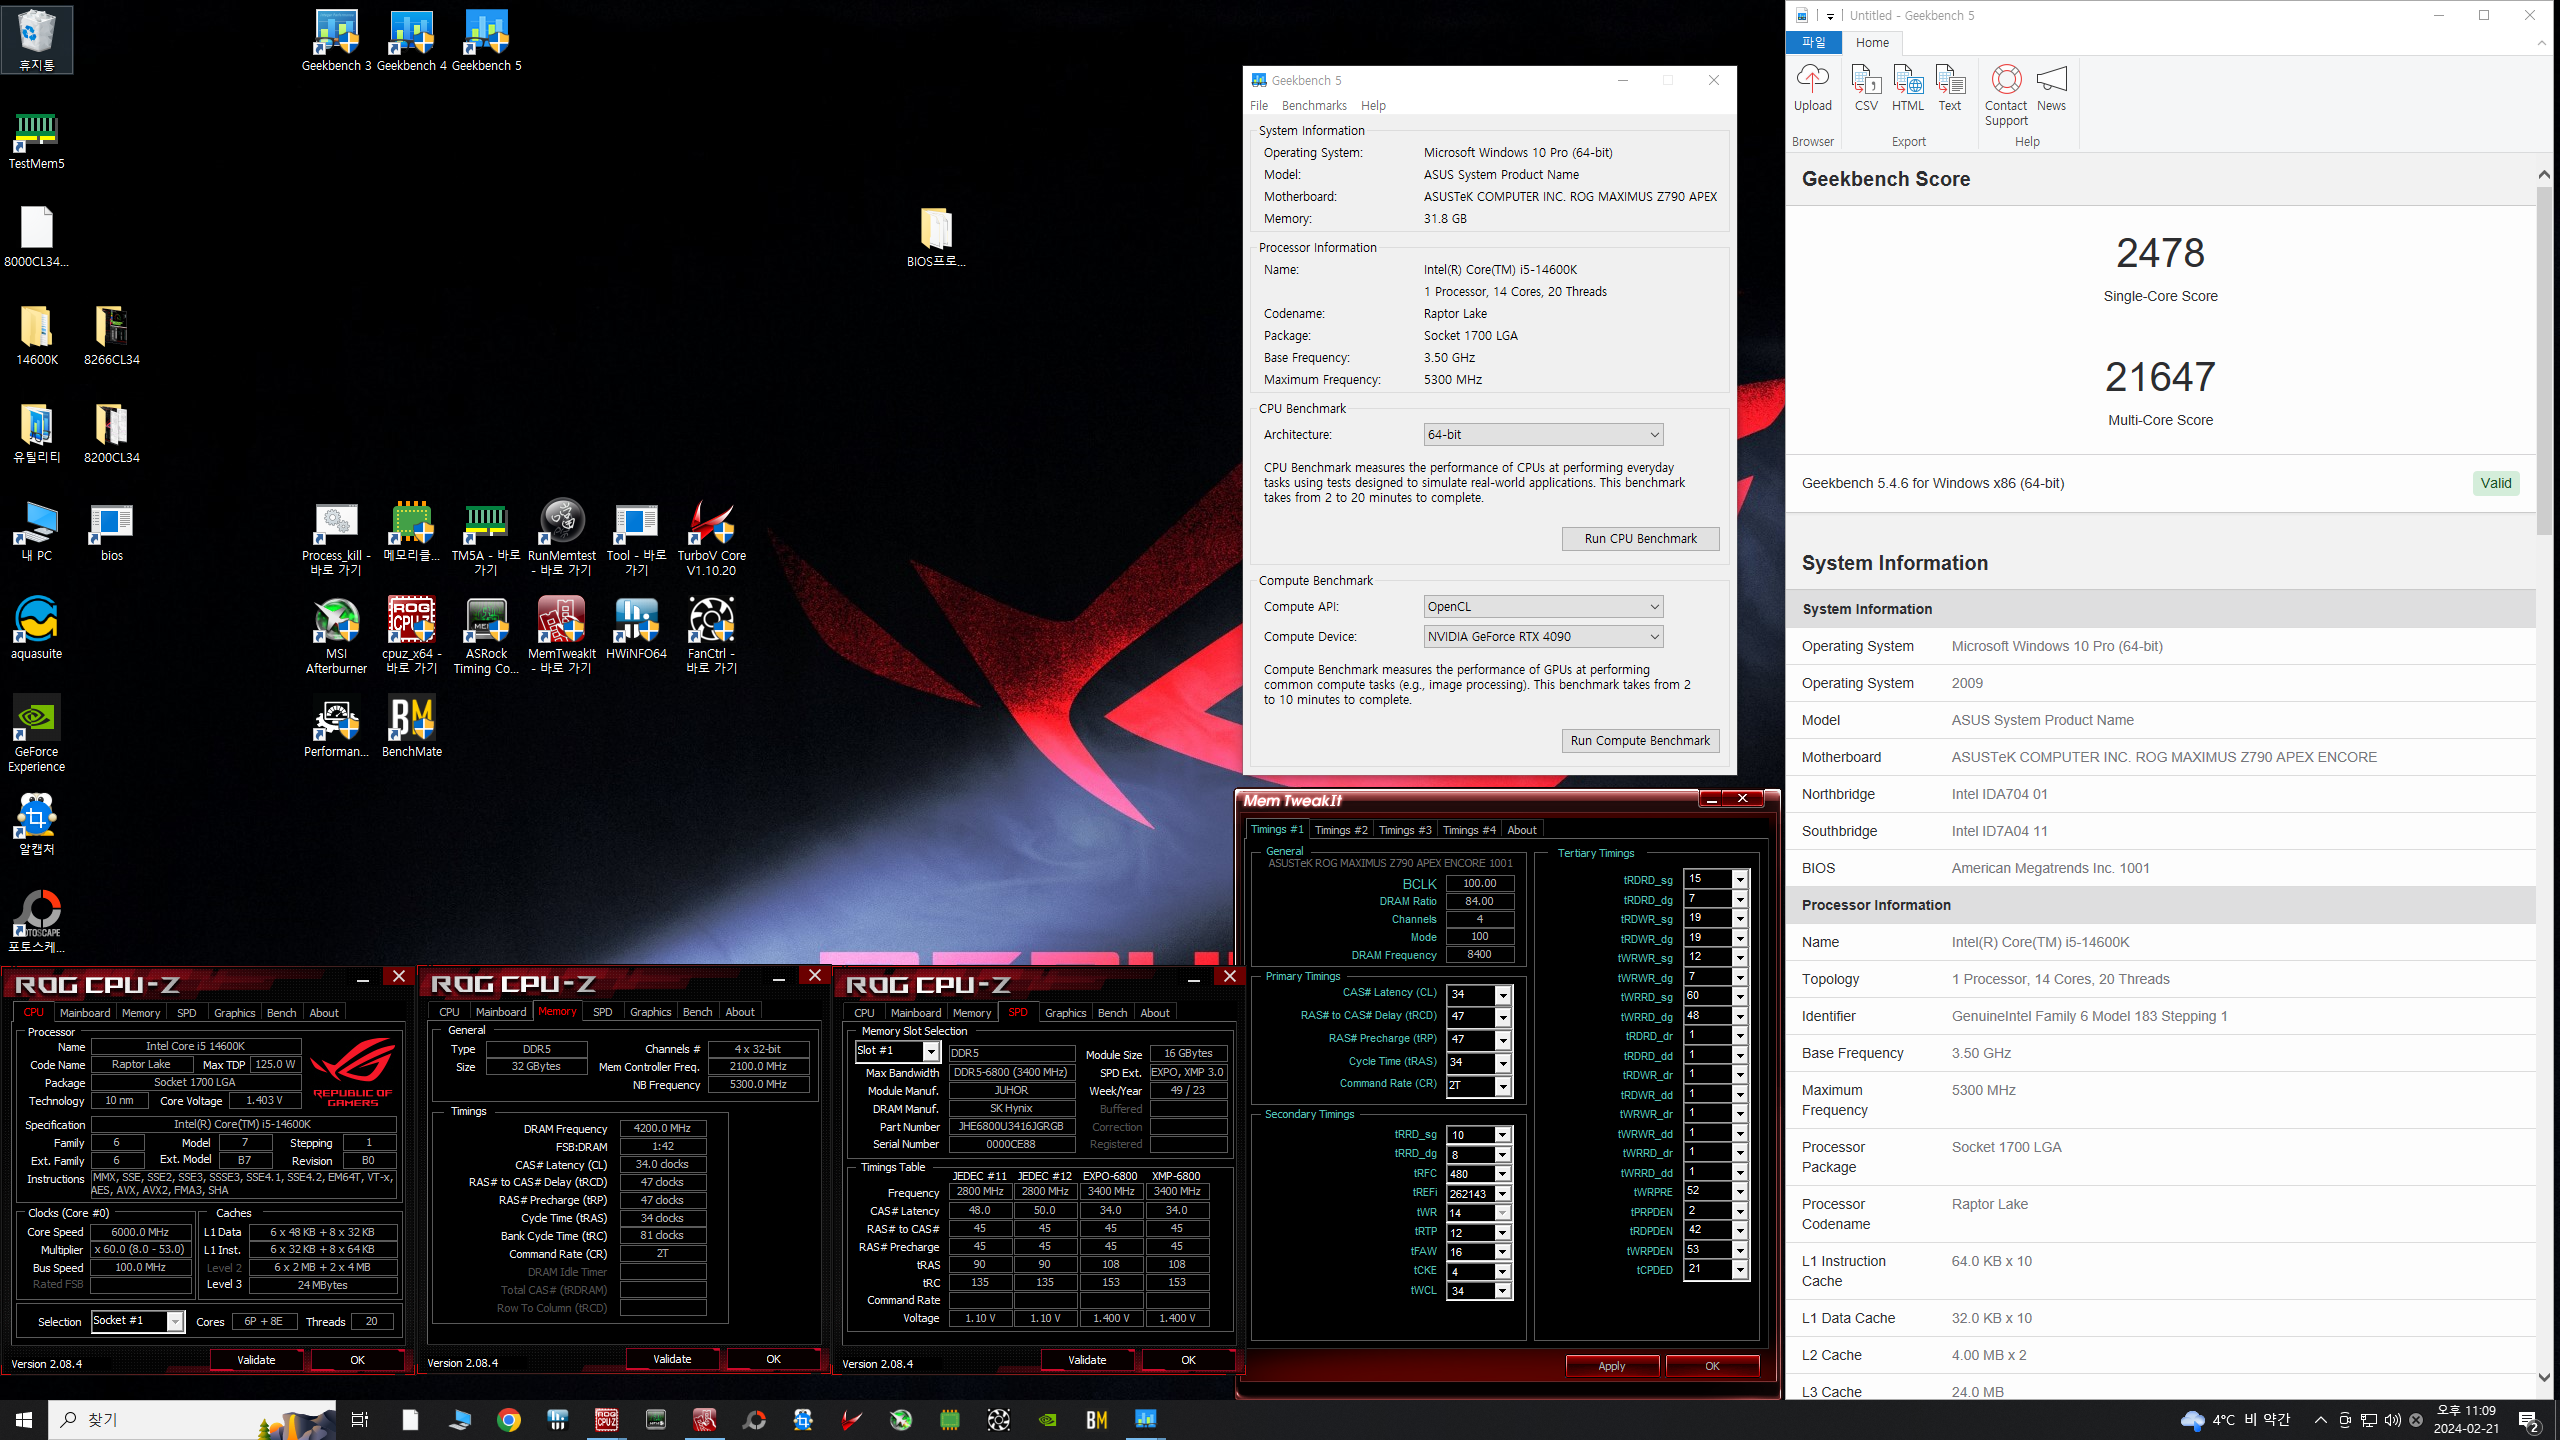Image resolution: width=2560 pixels, height=1440 pixels.
Task: Select the Mainboard tab in first CPU-Z window
Action: [85, 1013]
